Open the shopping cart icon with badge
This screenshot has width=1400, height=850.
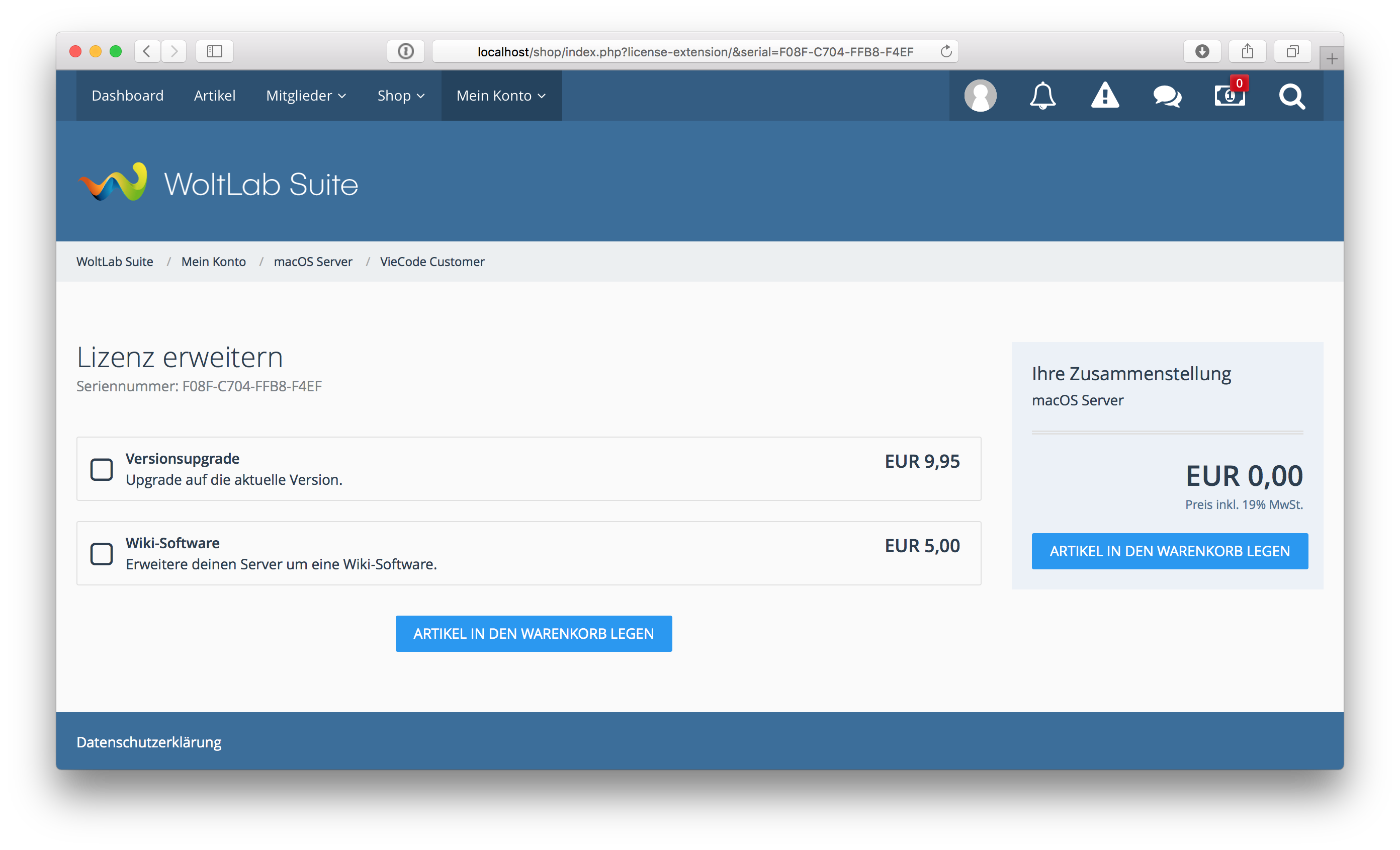pos(1230,96)
